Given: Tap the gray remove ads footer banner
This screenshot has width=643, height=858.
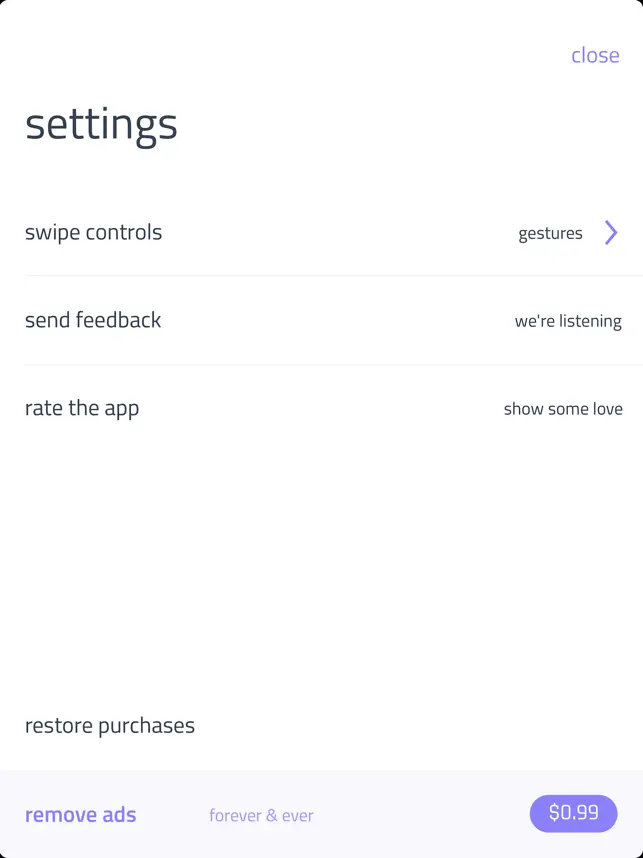Looking at the screenshot, I should tap(321, 814).
